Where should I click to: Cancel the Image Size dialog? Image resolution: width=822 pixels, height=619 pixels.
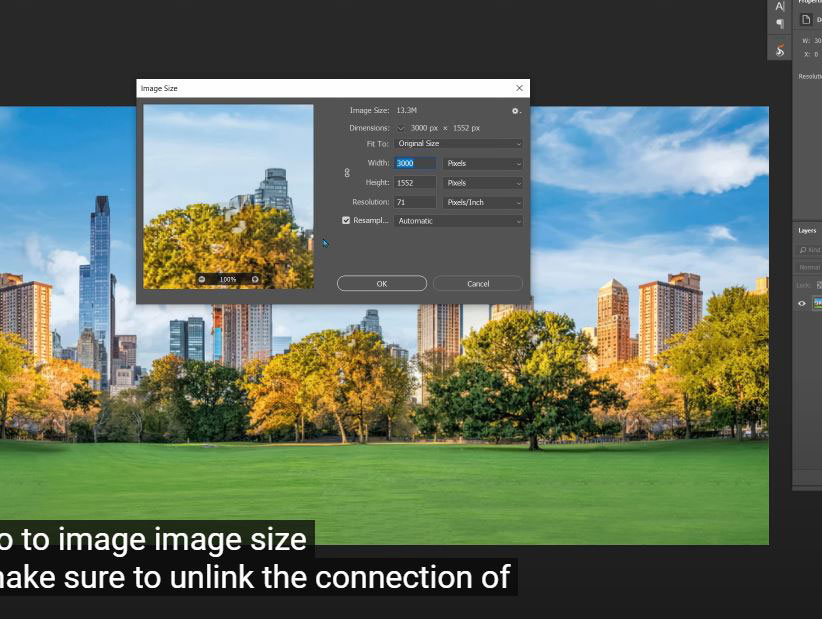tap(478, 284)
